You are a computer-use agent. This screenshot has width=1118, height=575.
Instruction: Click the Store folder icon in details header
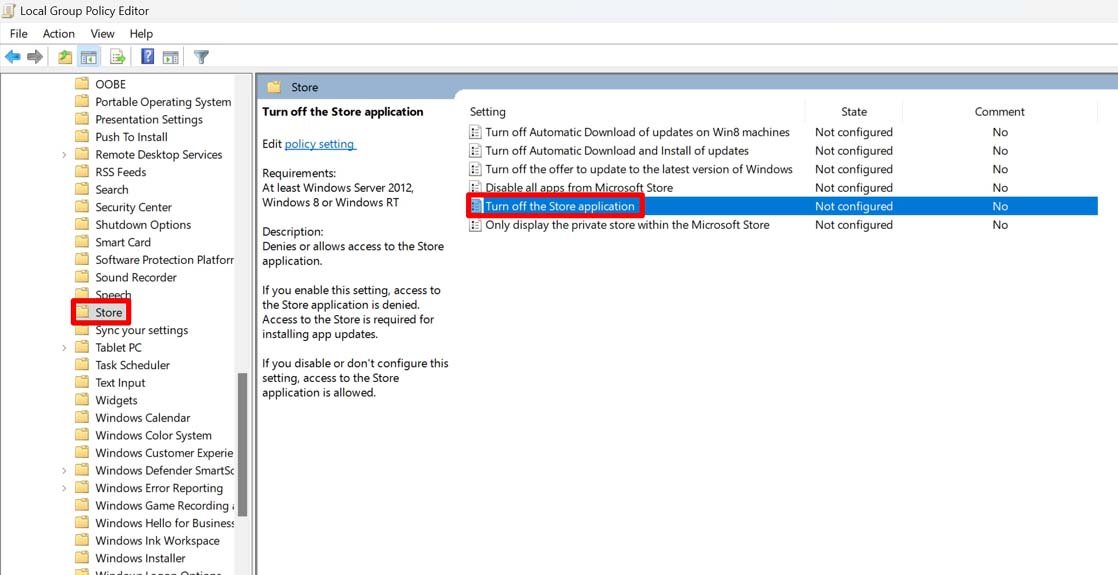273,88
